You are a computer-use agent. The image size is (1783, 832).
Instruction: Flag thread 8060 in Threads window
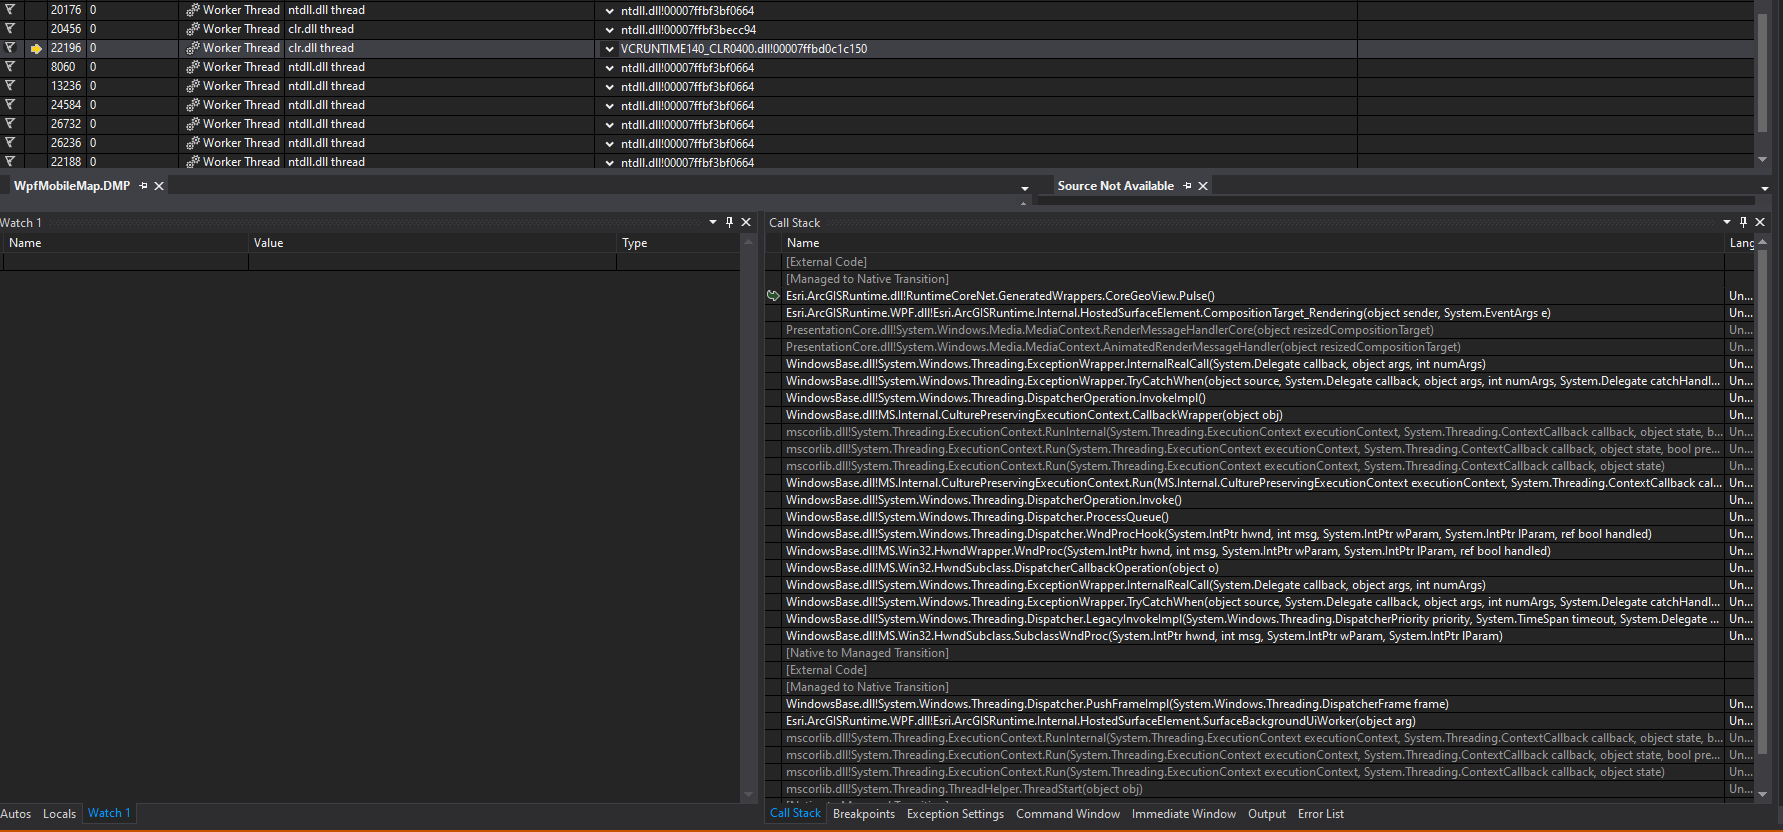(10, 67)
